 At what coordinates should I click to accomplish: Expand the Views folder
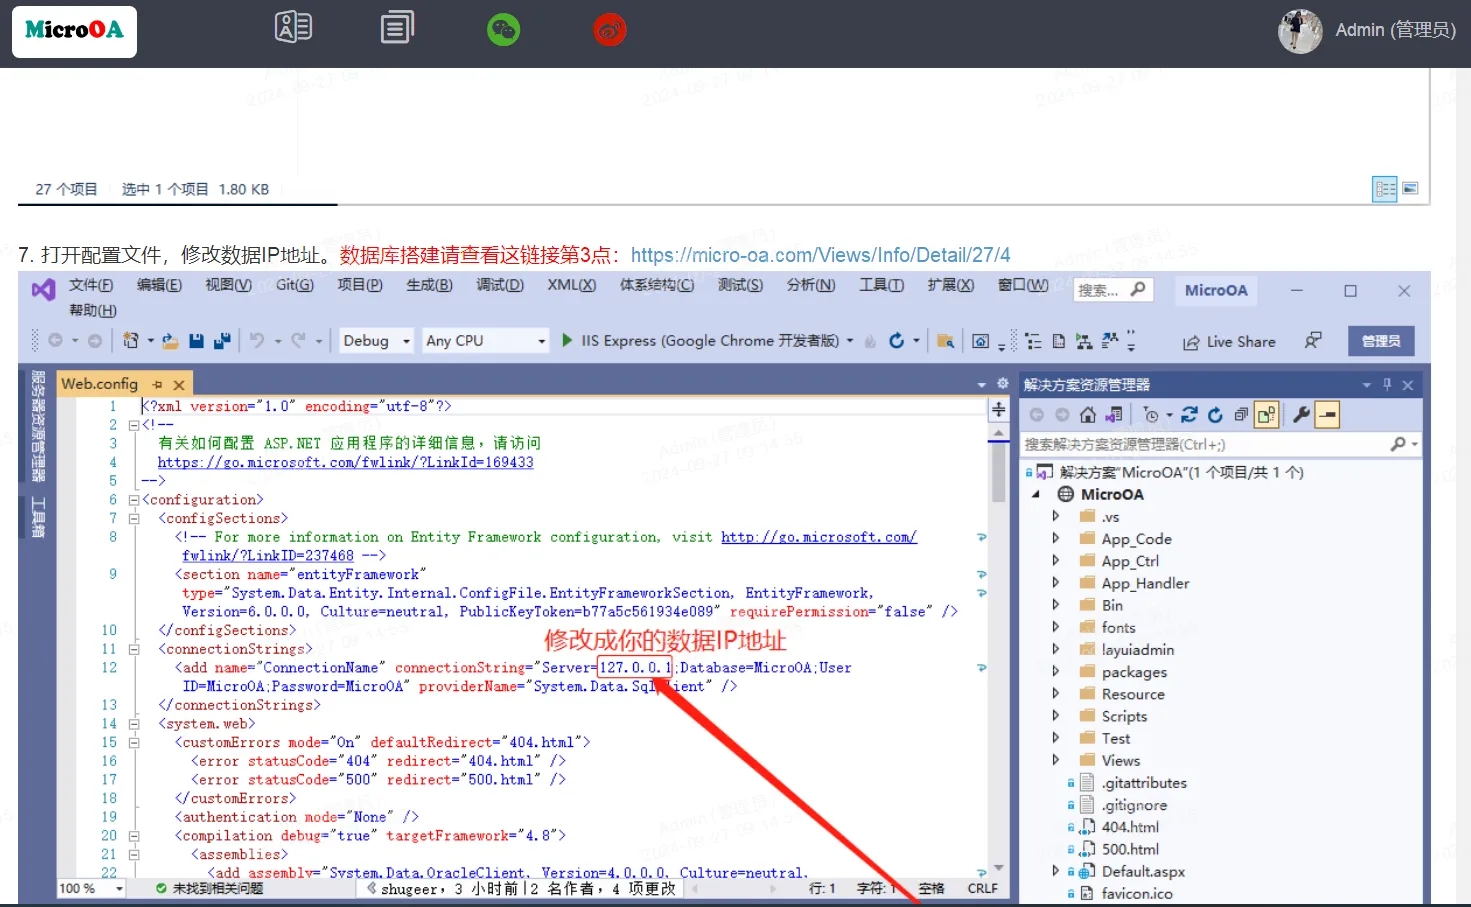pos(1055,760)
